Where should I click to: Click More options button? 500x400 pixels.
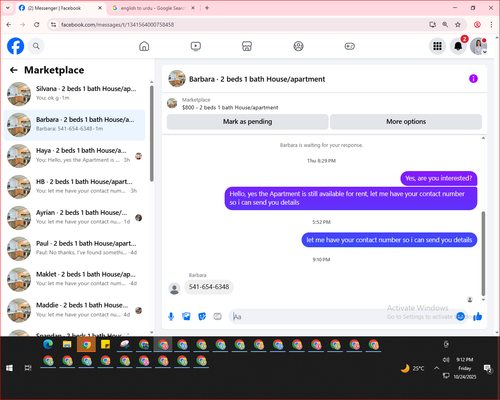[x=406, y=122]
